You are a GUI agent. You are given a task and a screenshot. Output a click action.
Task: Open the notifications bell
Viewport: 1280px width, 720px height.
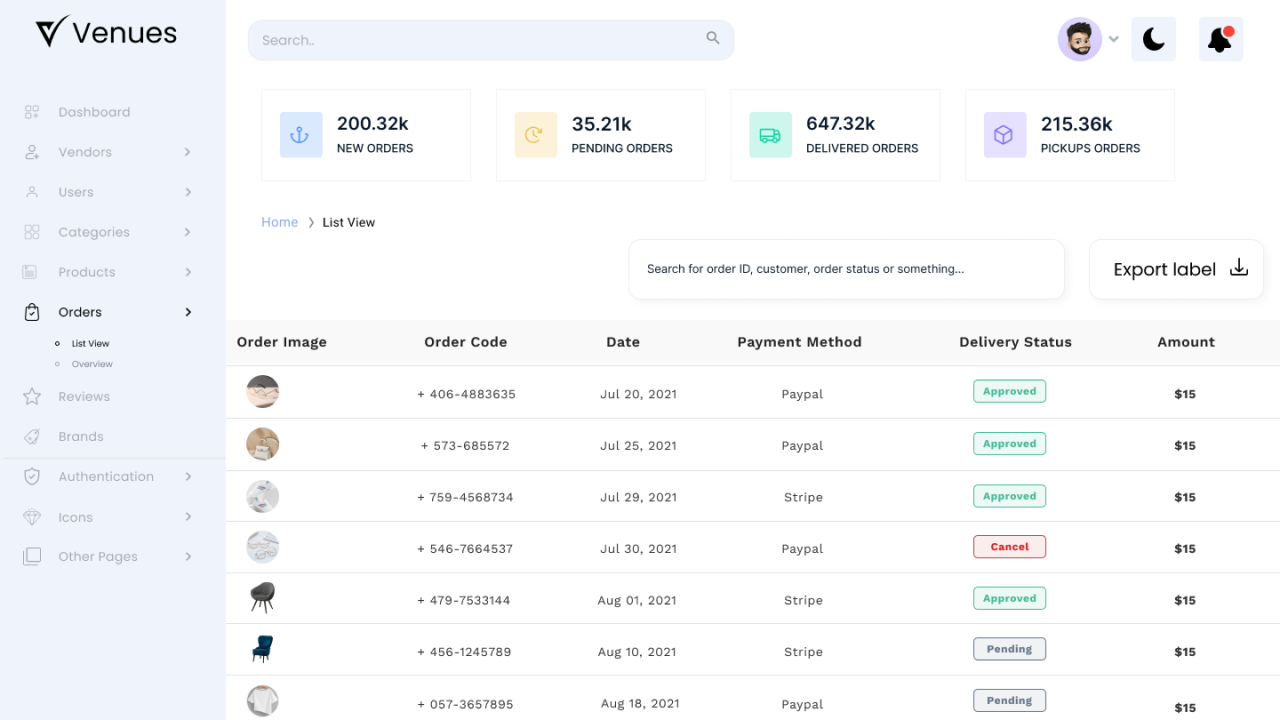[x=1220, y=39]
